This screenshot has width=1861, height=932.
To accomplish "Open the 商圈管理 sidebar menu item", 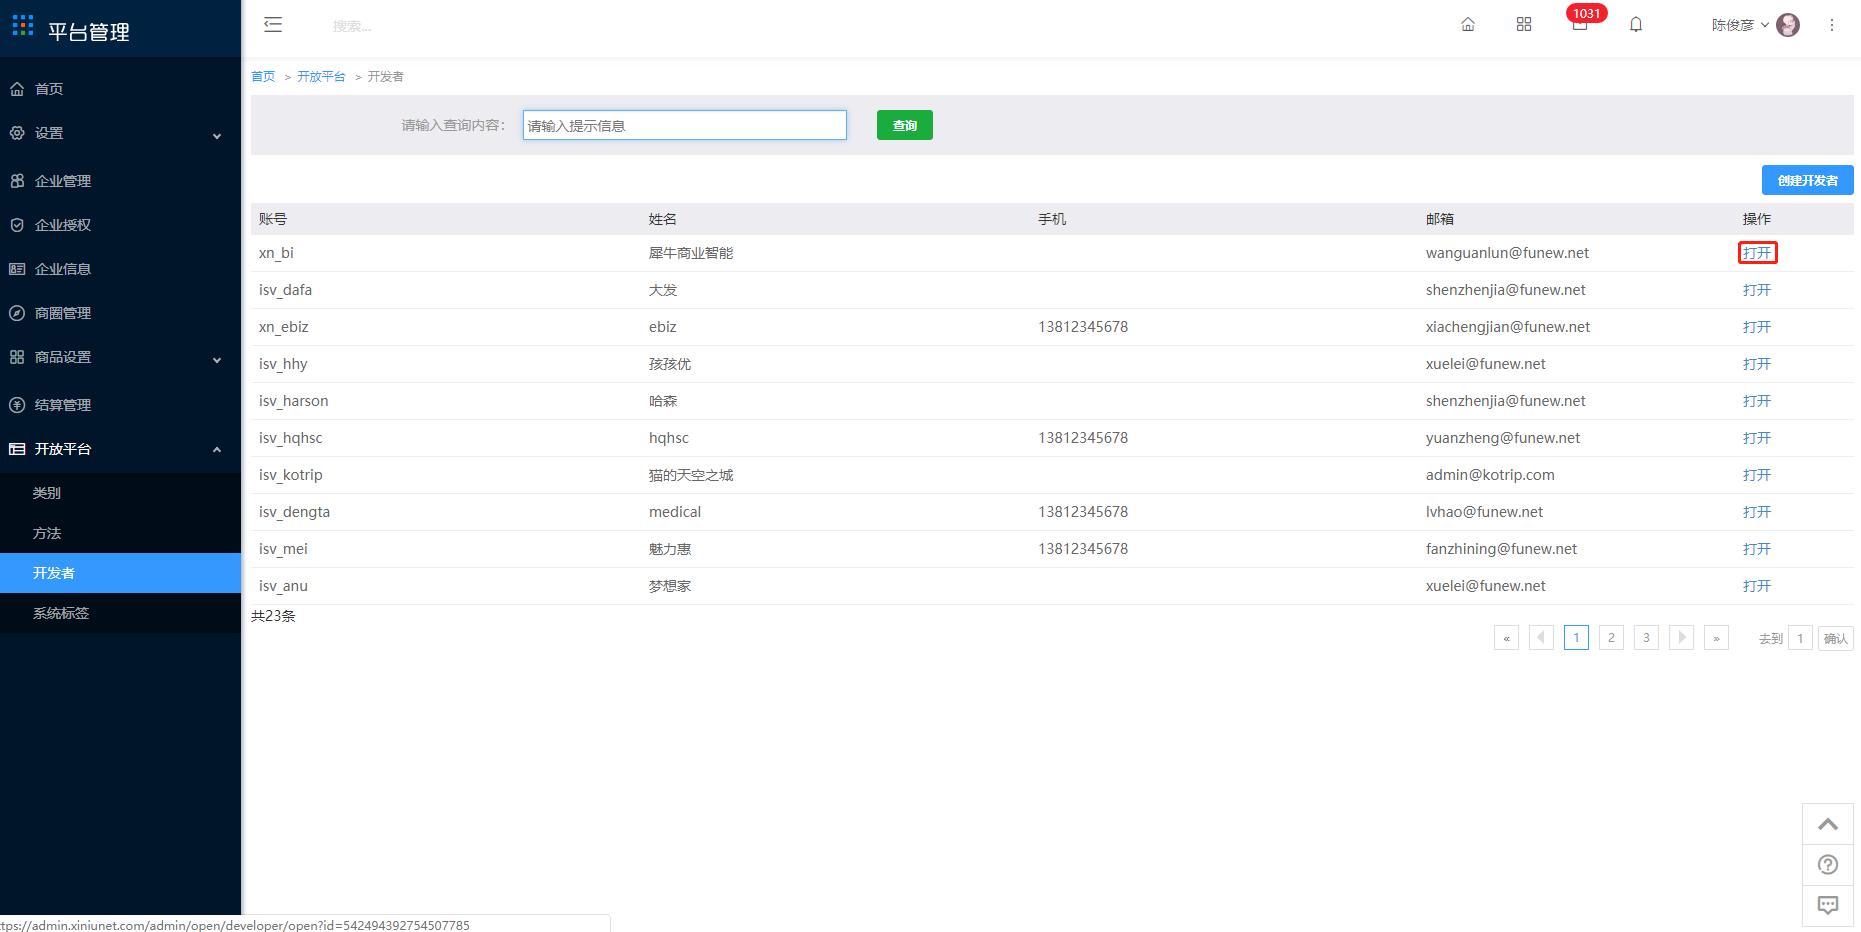I will (x=120, y=313).
